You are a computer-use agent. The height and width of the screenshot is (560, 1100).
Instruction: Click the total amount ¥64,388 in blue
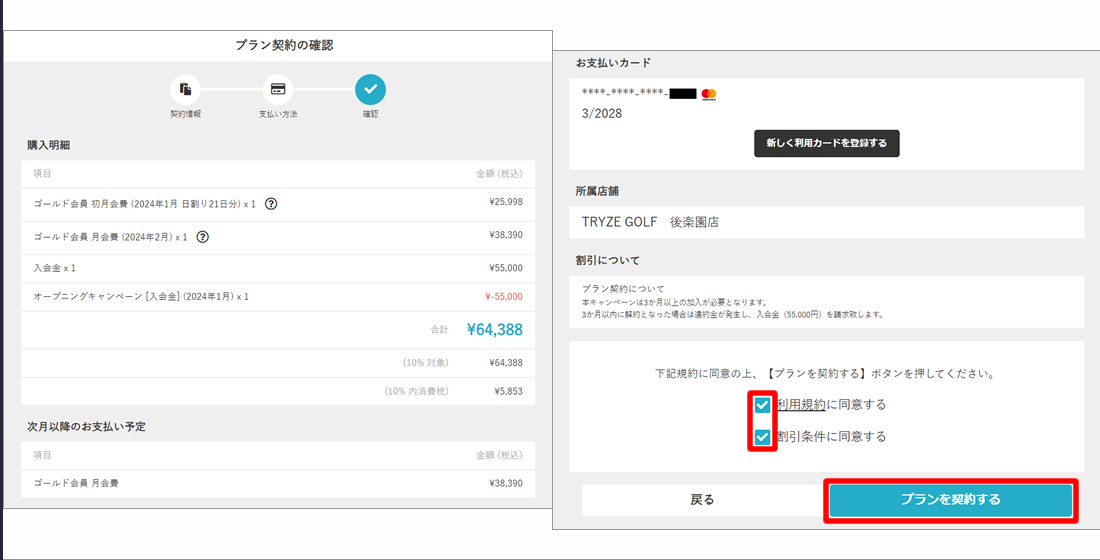495,330
